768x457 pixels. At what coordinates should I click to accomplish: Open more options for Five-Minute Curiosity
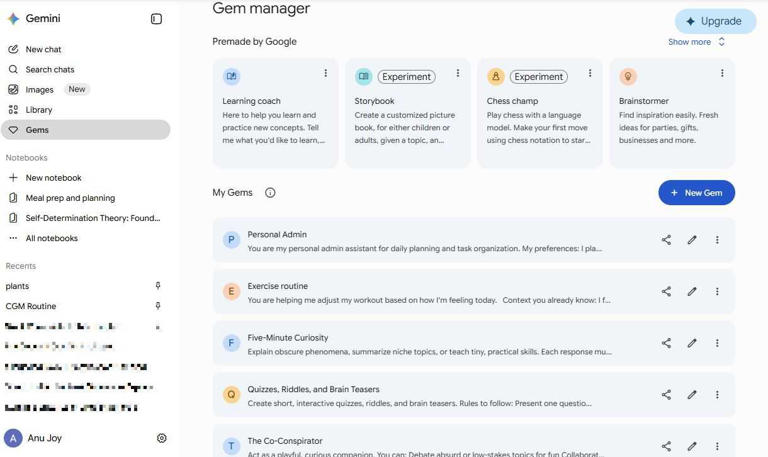click(x=717, y=343)
